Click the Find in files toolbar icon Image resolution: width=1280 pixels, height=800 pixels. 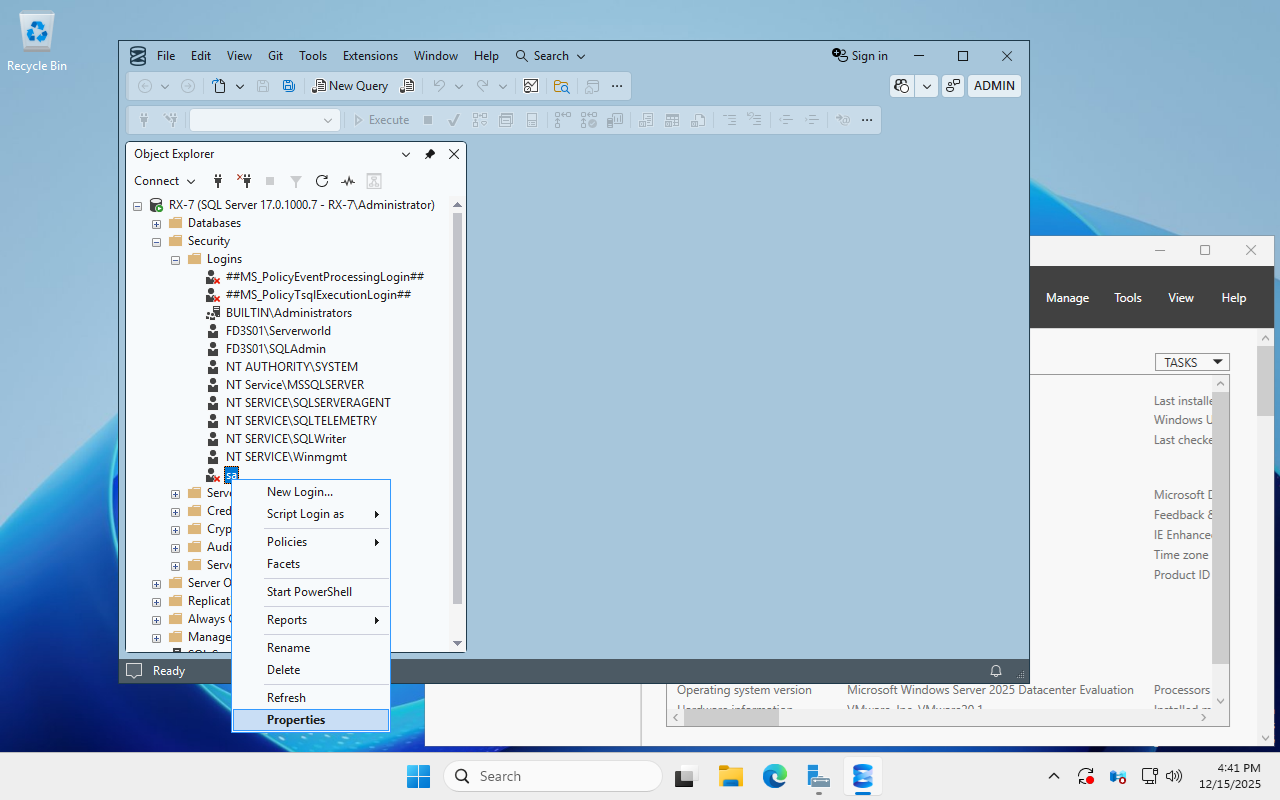(561, 86)
